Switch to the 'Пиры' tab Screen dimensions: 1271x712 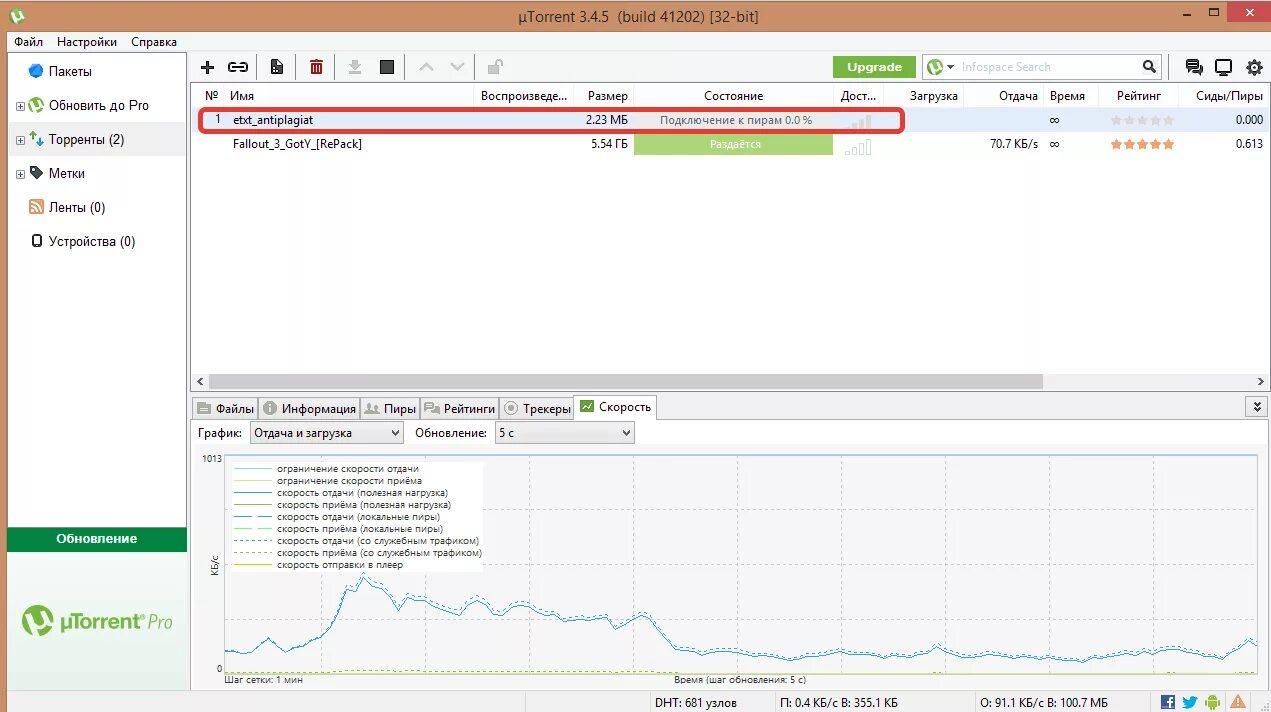click(390, 408)
